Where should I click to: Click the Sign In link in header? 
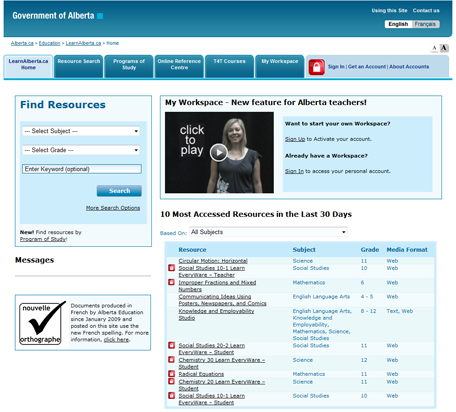tap(336, 67)
